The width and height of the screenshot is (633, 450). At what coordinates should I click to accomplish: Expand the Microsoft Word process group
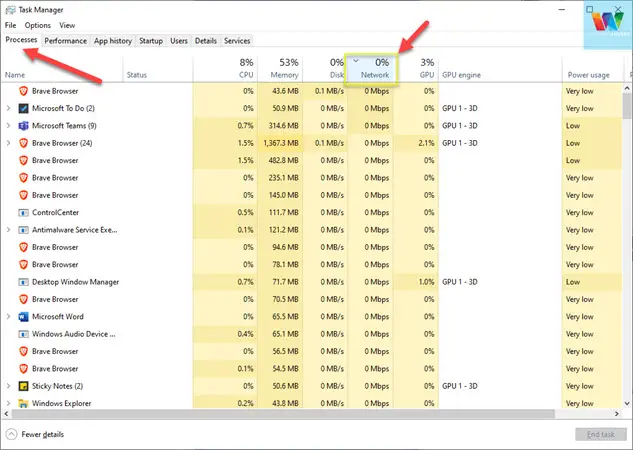[x=8, y=316]
